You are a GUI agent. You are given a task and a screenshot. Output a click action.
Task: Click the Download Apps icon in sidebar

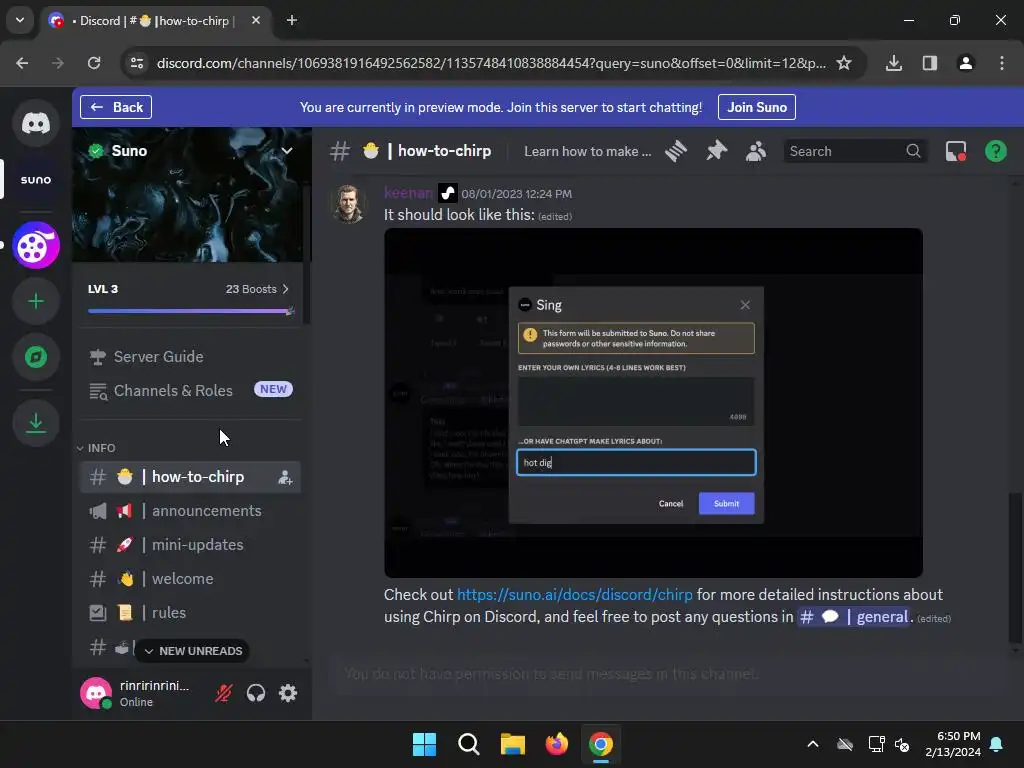36,423
